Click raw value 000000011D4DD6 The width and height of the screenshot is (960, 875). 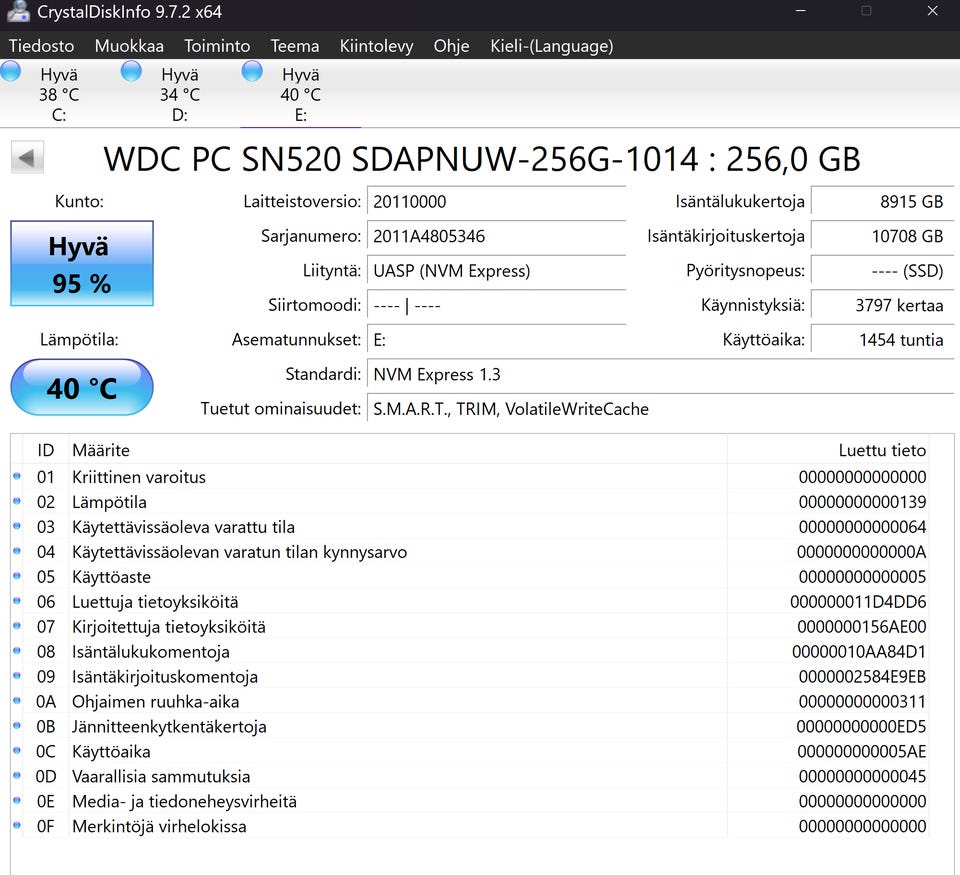858,602
